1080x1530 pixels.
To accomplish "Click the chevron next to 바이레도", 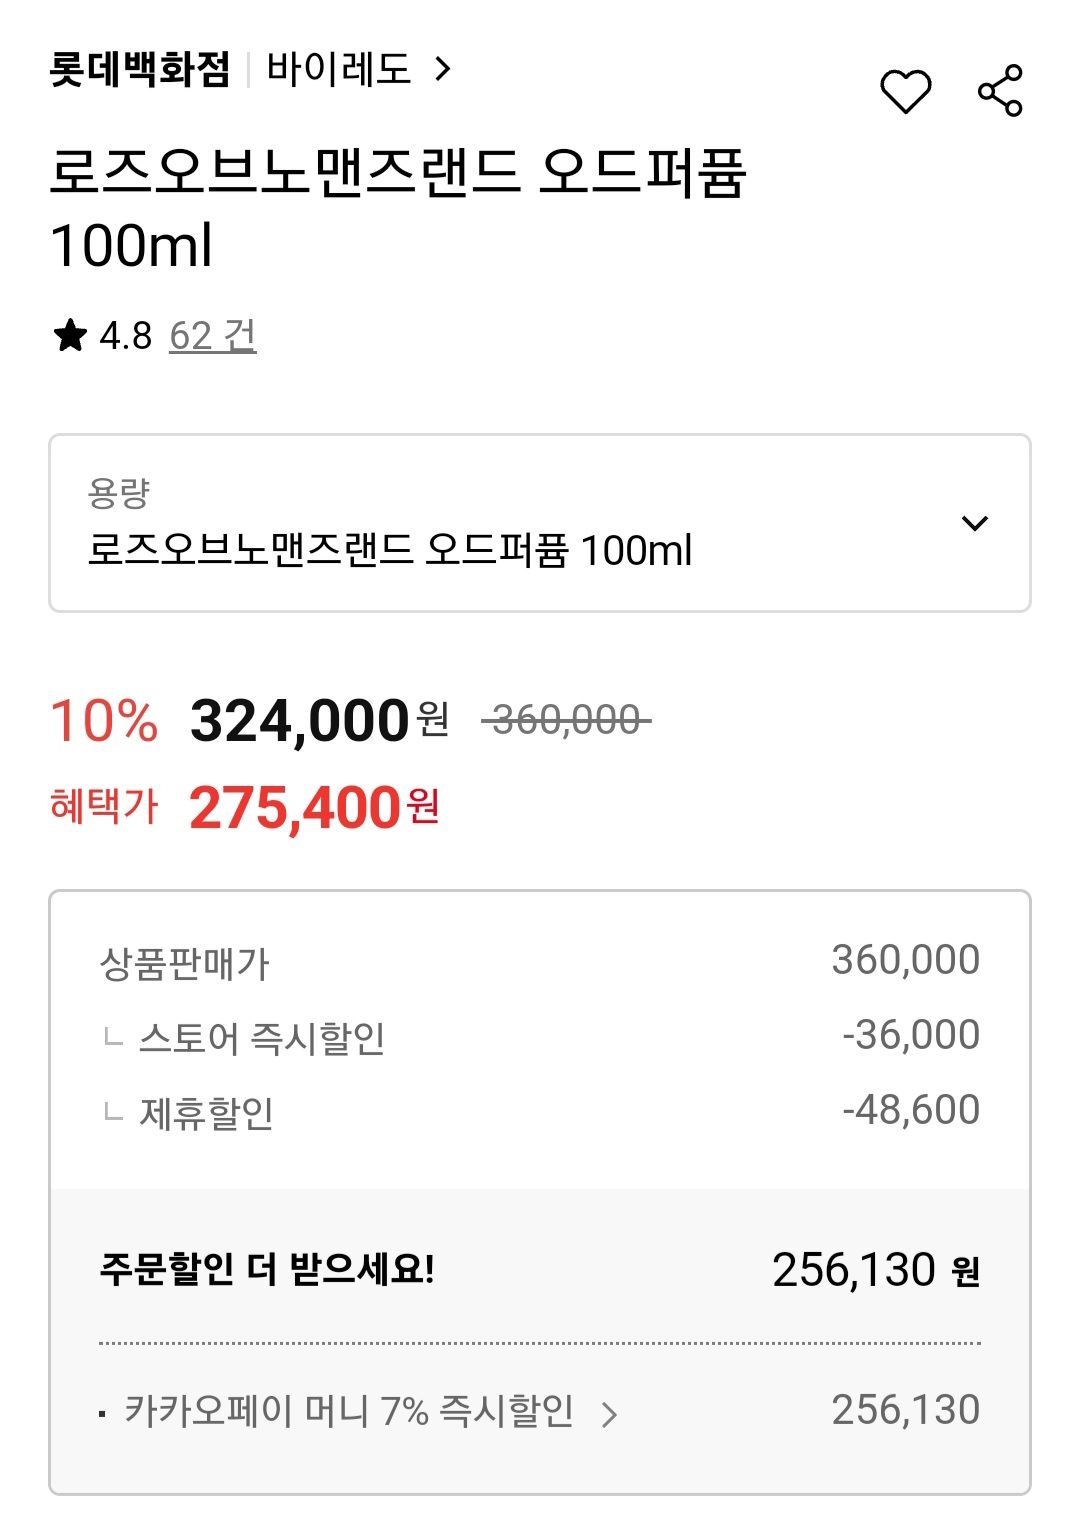I will tap(443, 69).
